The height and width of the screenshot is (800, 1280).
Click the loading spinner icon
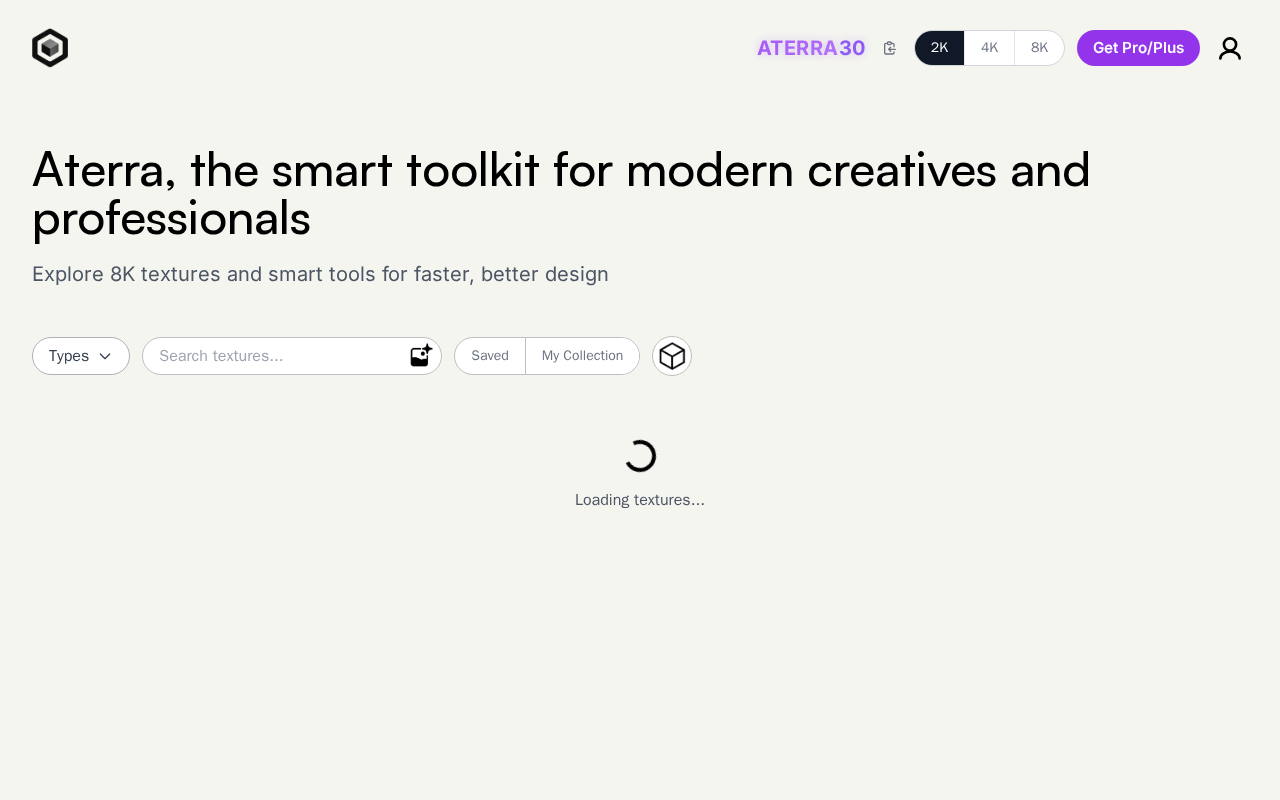tap(640, 456)
